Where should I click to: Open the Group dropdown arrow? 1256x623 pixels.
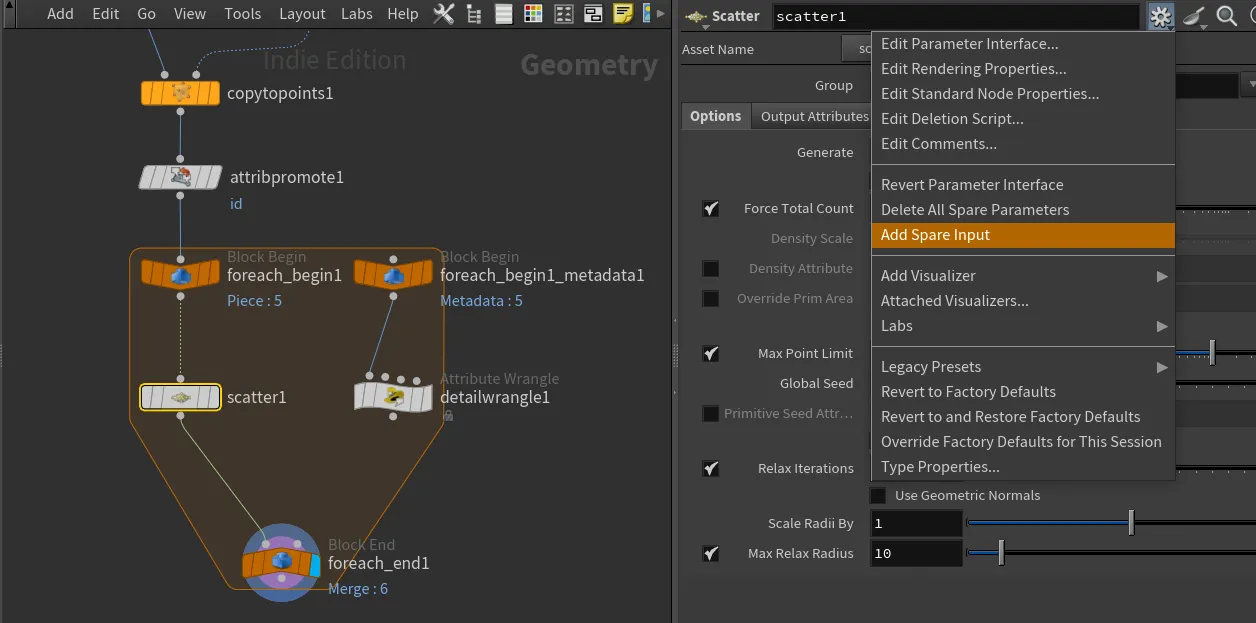[1248, 86]
